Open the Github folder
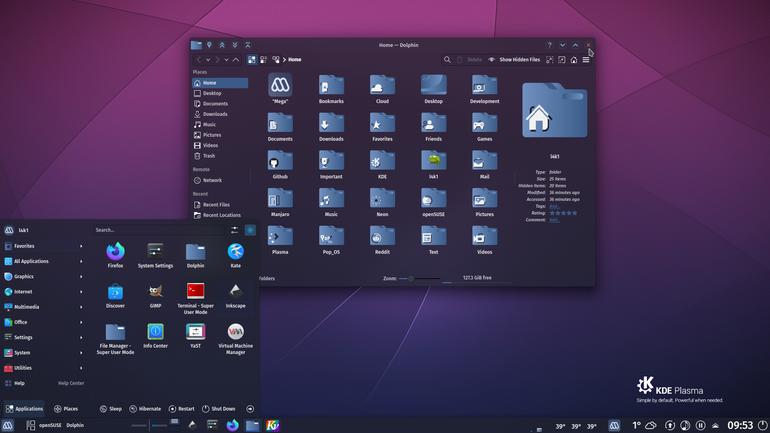The width and height of the screenshot is (770, 433). pyautogui.click(x=280, y=164)
